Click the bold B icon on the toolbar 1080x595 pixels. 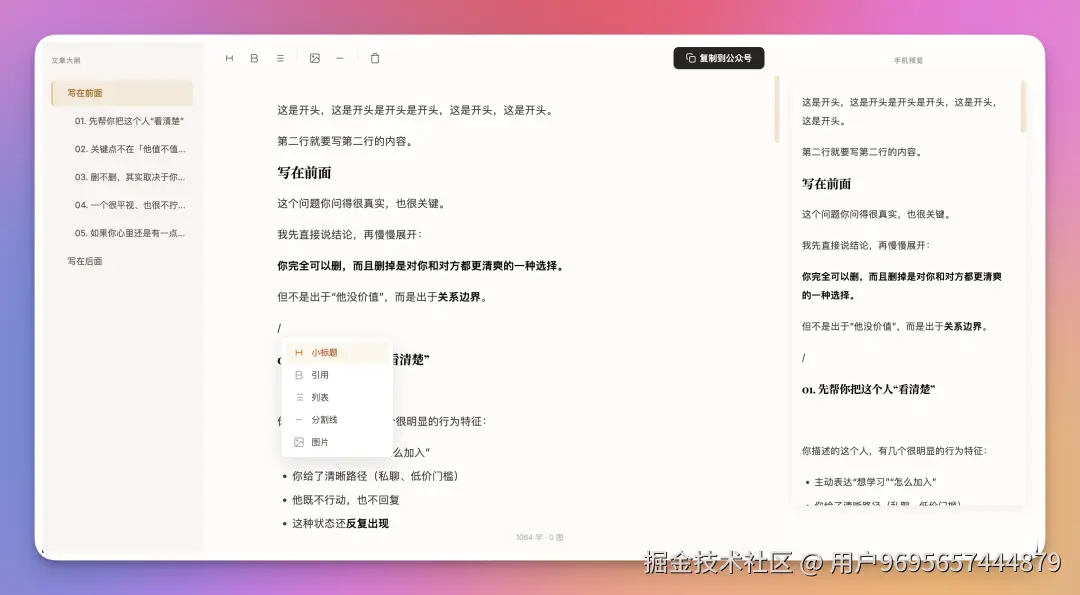point(254,58)
